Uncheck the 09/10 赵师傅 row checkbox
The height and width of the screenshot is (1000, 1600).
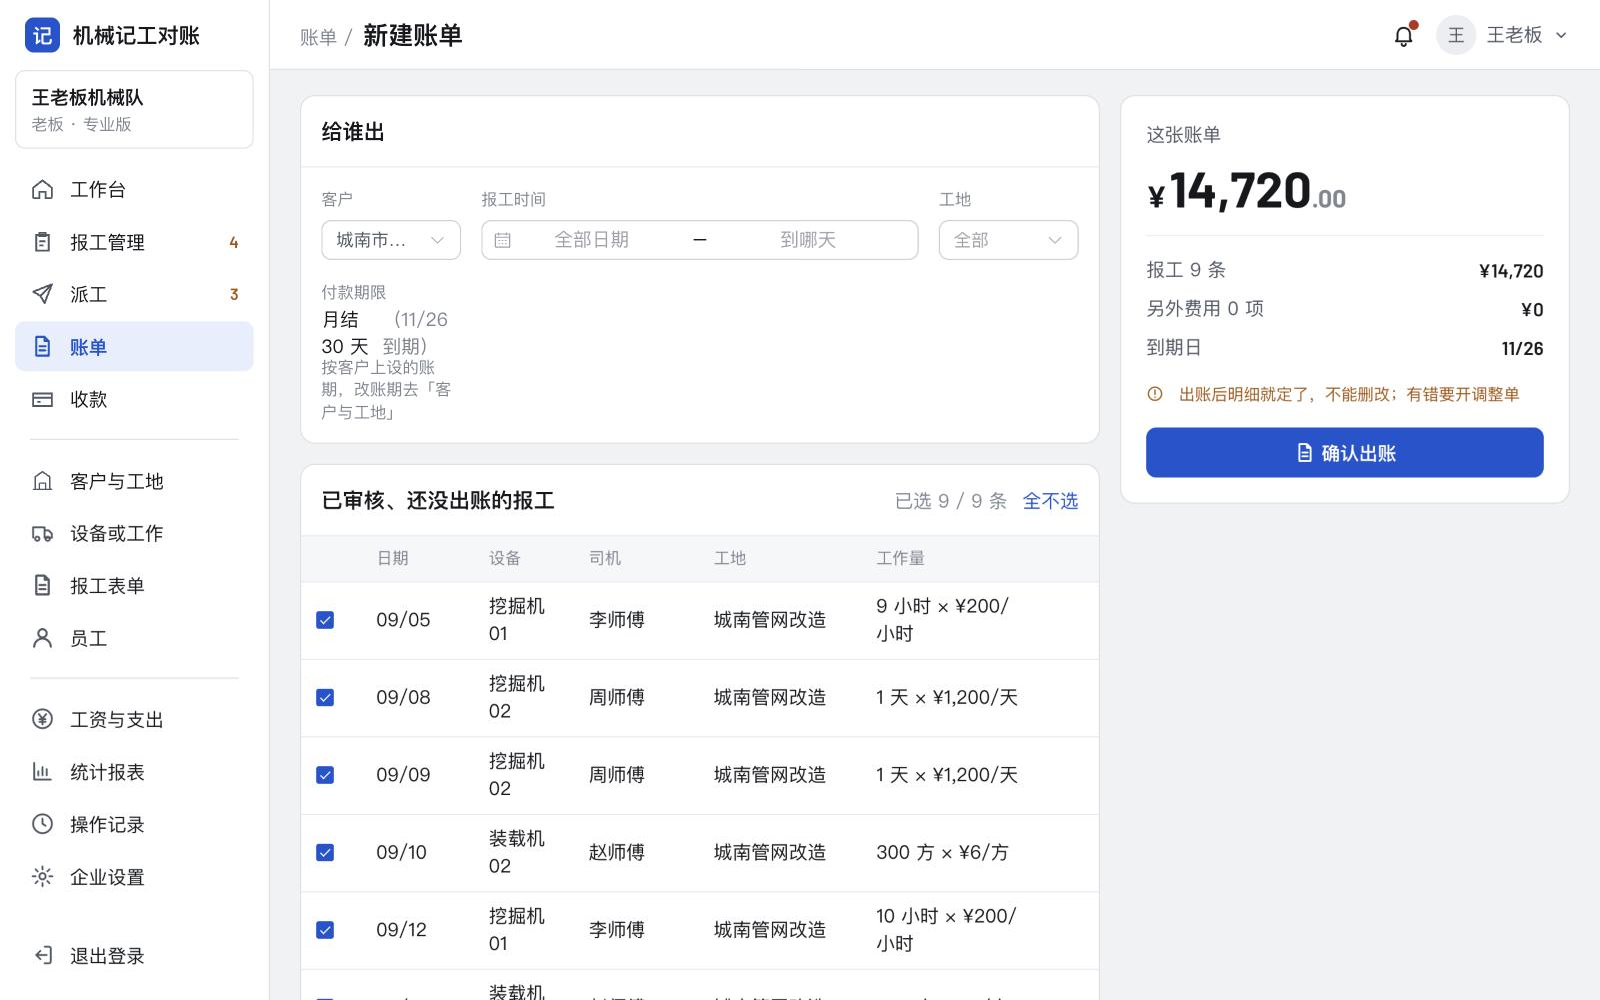pyautogui.click(x=325, y=852)
